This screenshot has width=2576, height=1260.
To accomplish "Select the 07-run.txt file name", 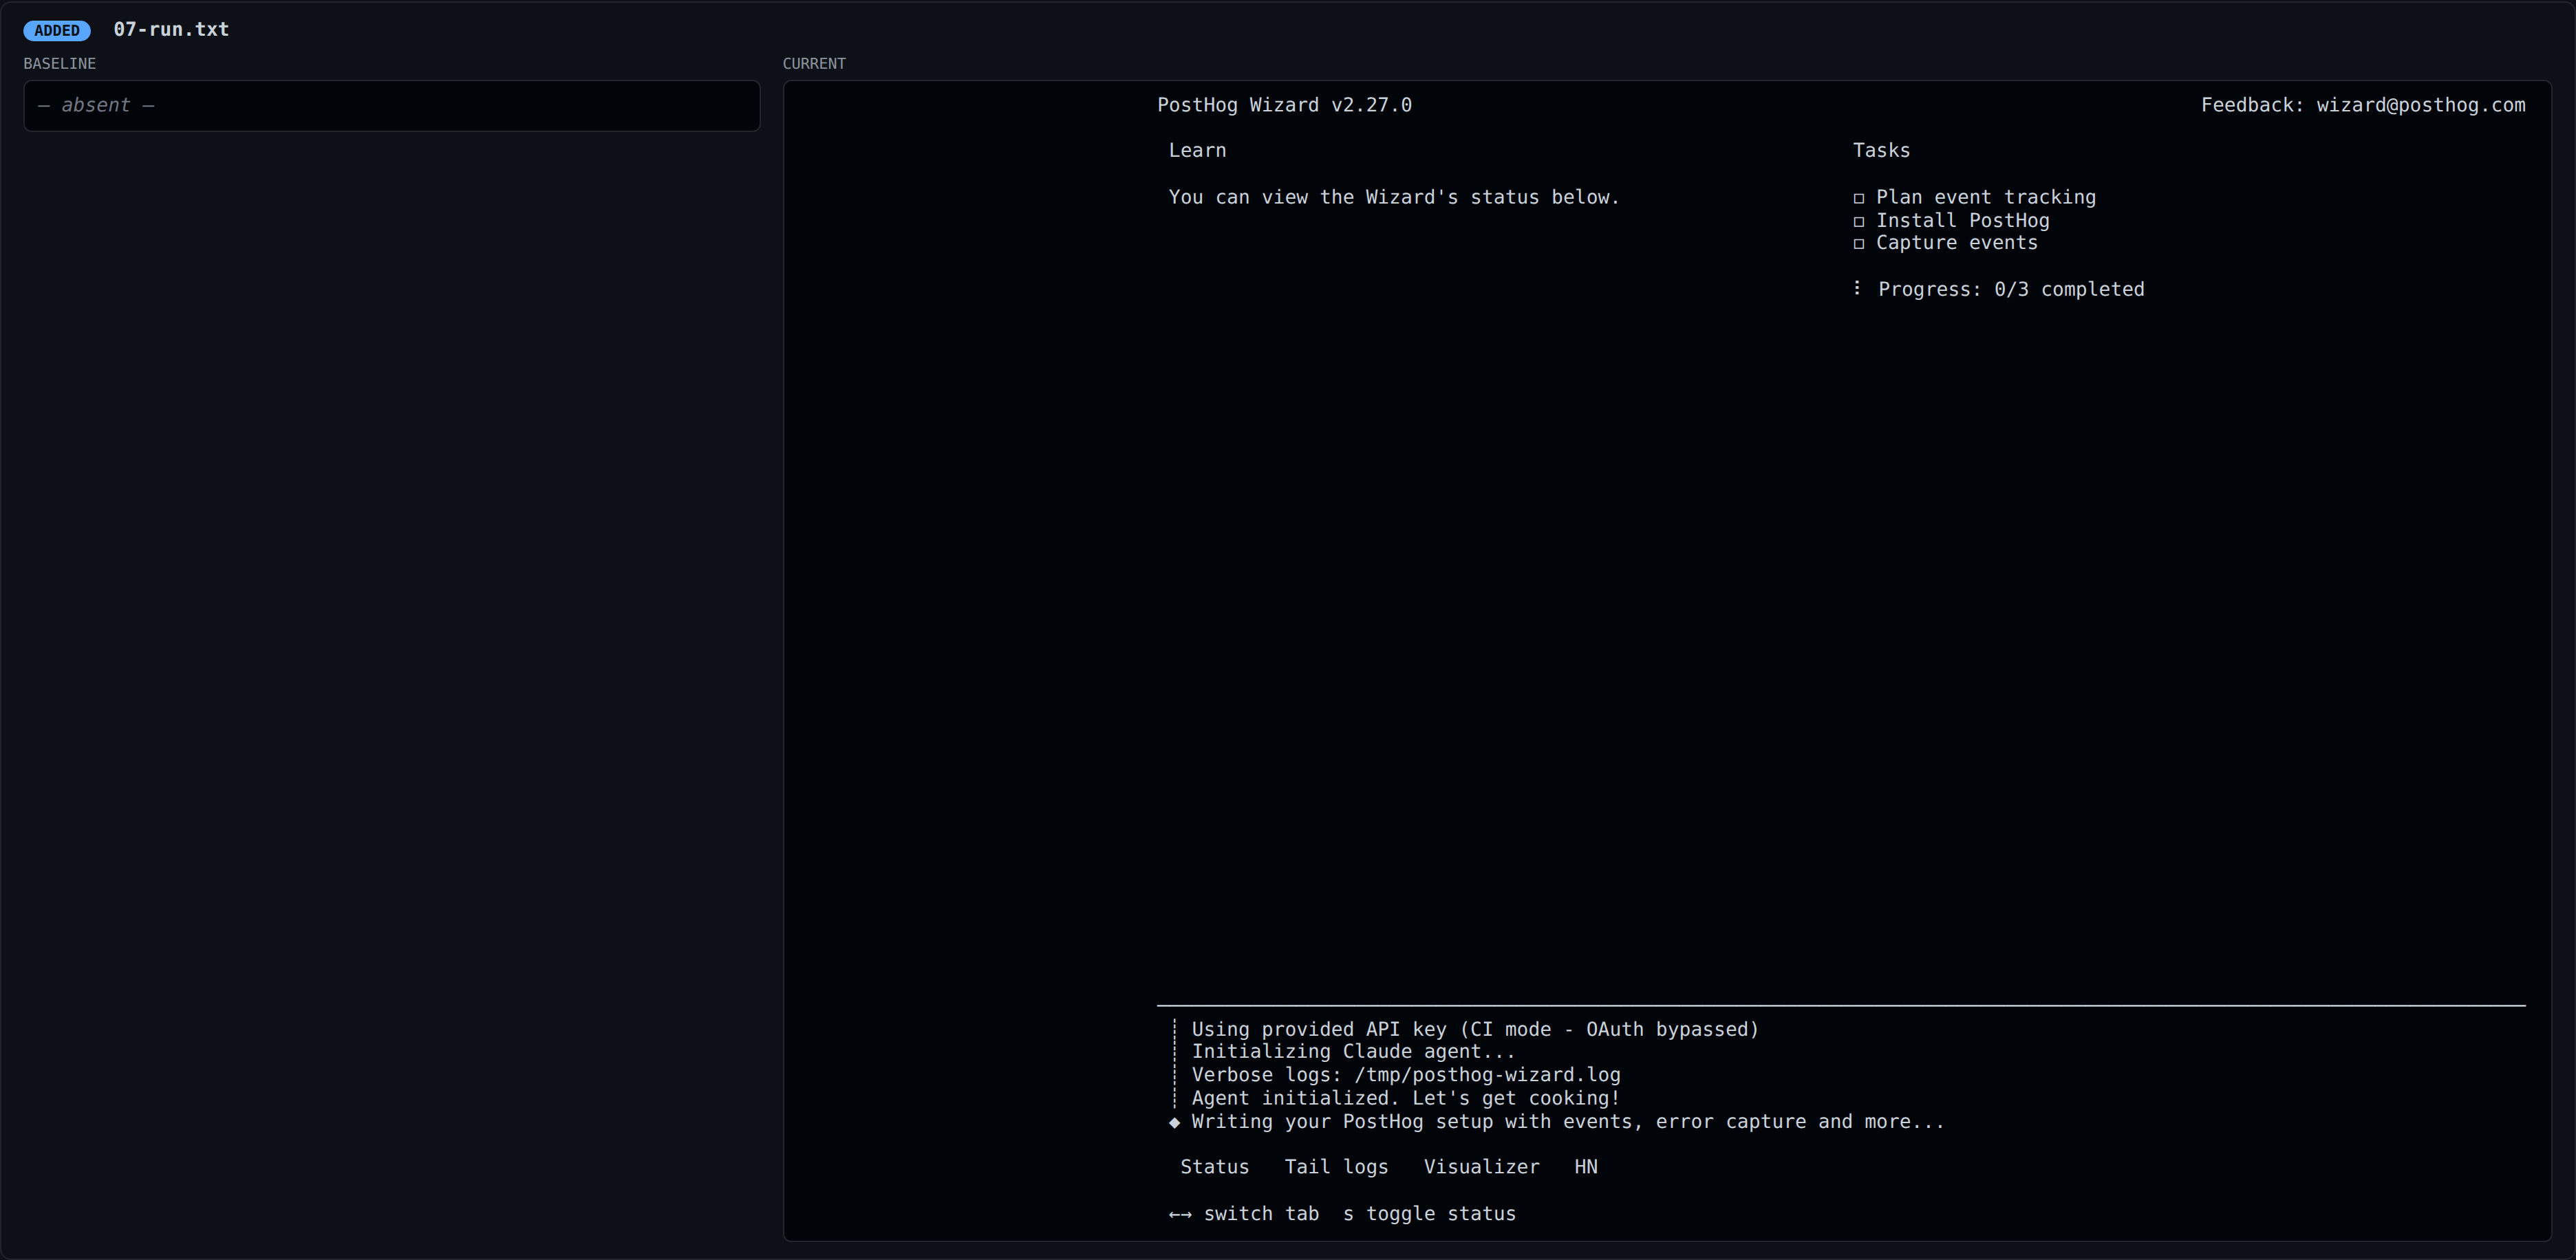I will coord(171,29).
